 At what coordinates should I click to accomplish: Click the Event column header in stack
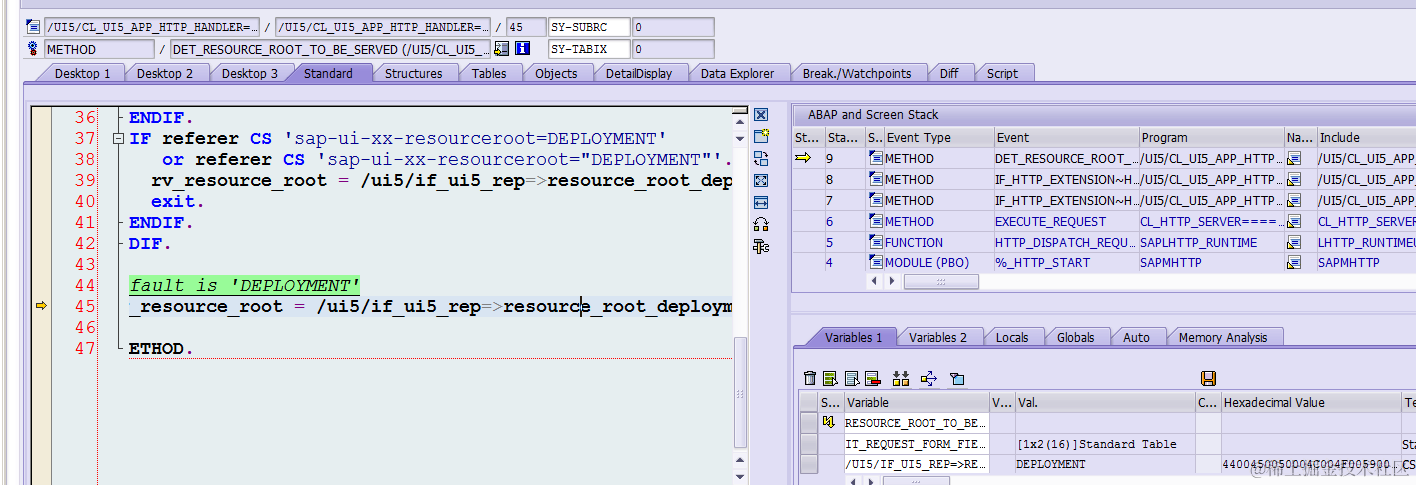pyautogui.click(x=1067, y=137)
